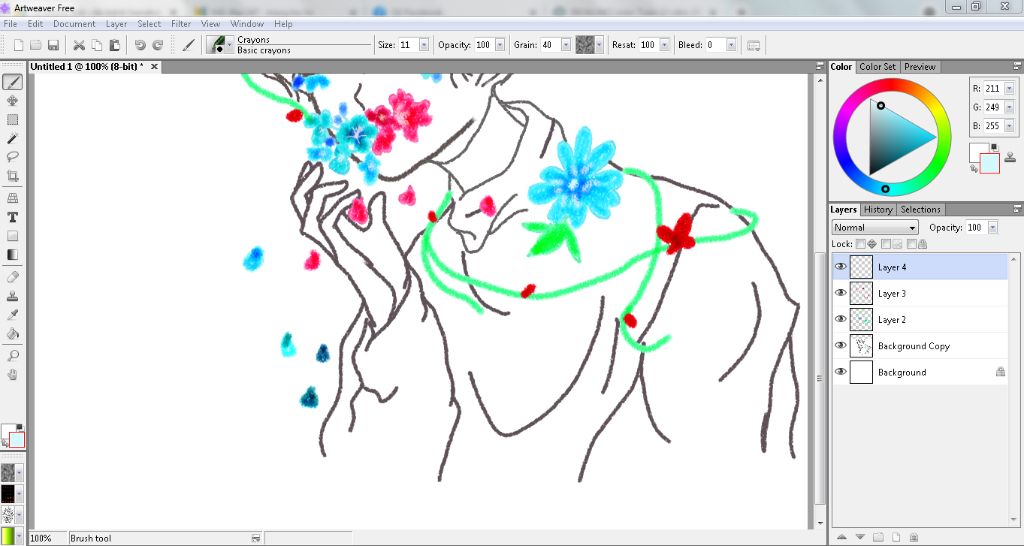Select the Lasso tool
Image resolution: width=1024 pixels, height=546 pixels.
point(13,157)
